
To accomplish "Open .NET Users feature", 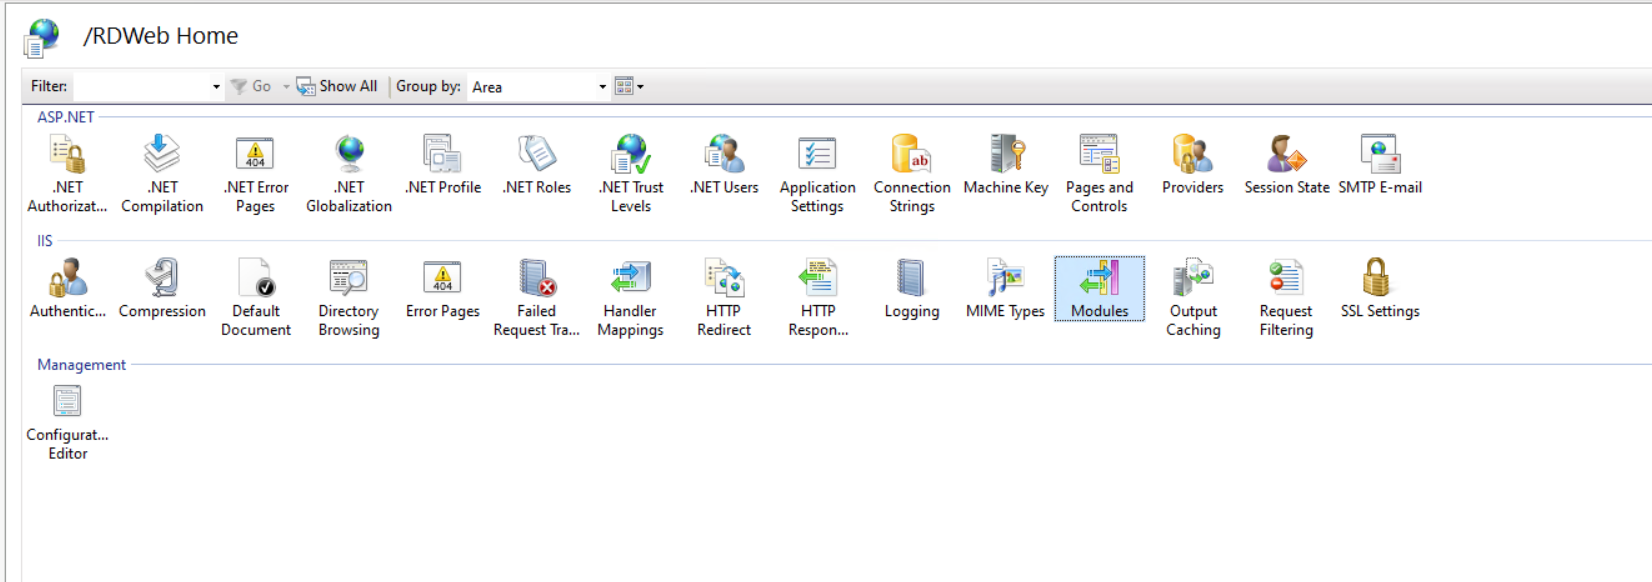I will tap(724, 165).
